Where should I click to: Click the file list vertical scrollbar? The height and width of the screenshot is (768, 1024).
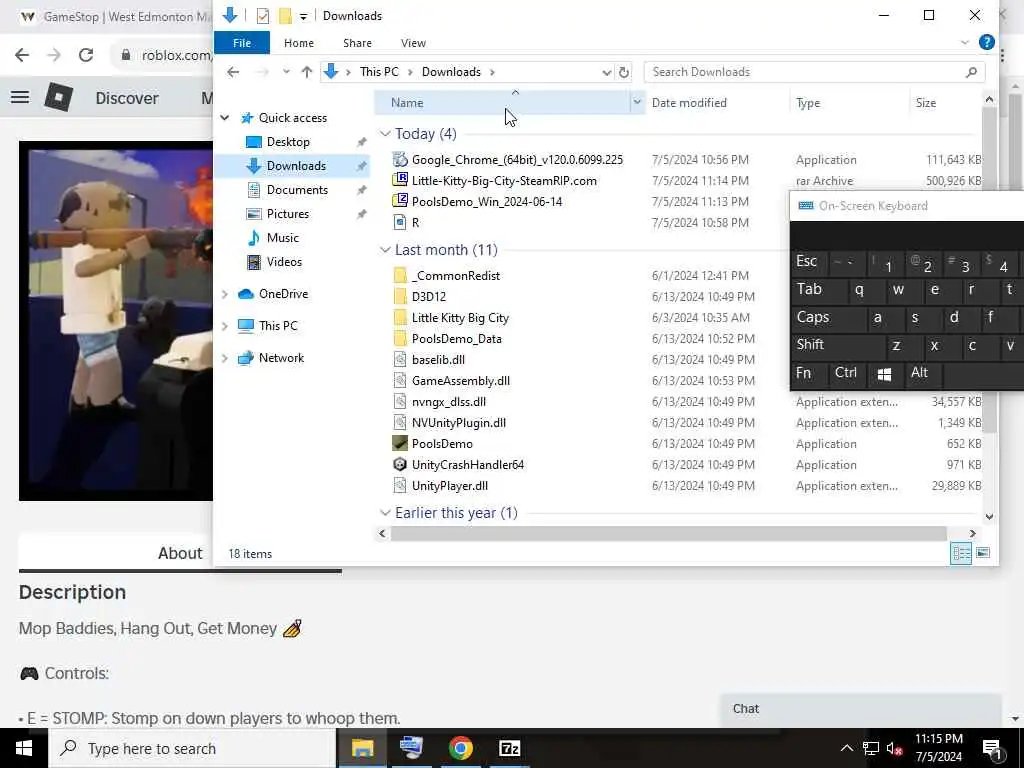(x=989, y=268)
